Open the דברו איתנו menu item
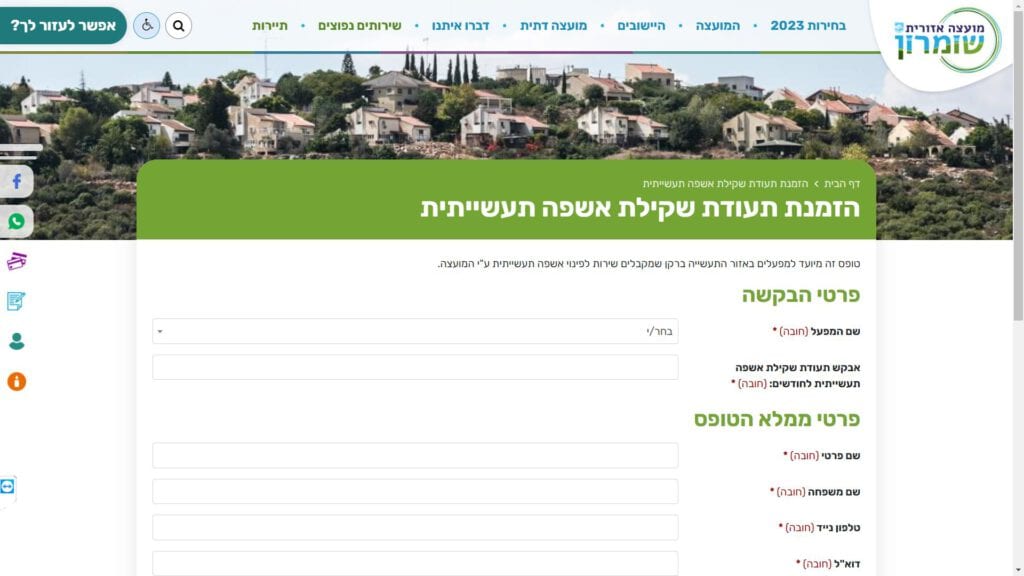Viewport: 1024px width, 576px height. (460, 26)
